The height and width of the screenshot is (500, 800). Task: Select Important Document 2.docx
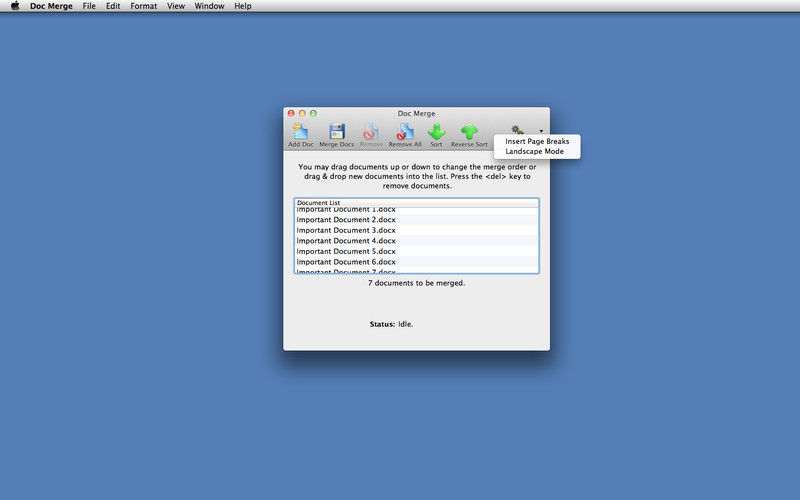click(x=416, y=219)
